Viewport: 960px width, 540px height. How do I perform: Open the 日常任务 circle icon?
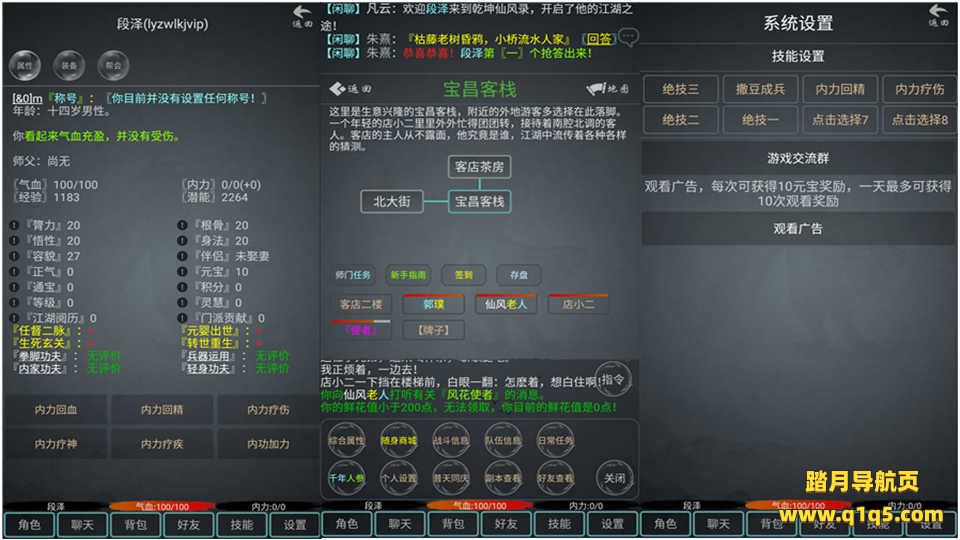[554, 439]
